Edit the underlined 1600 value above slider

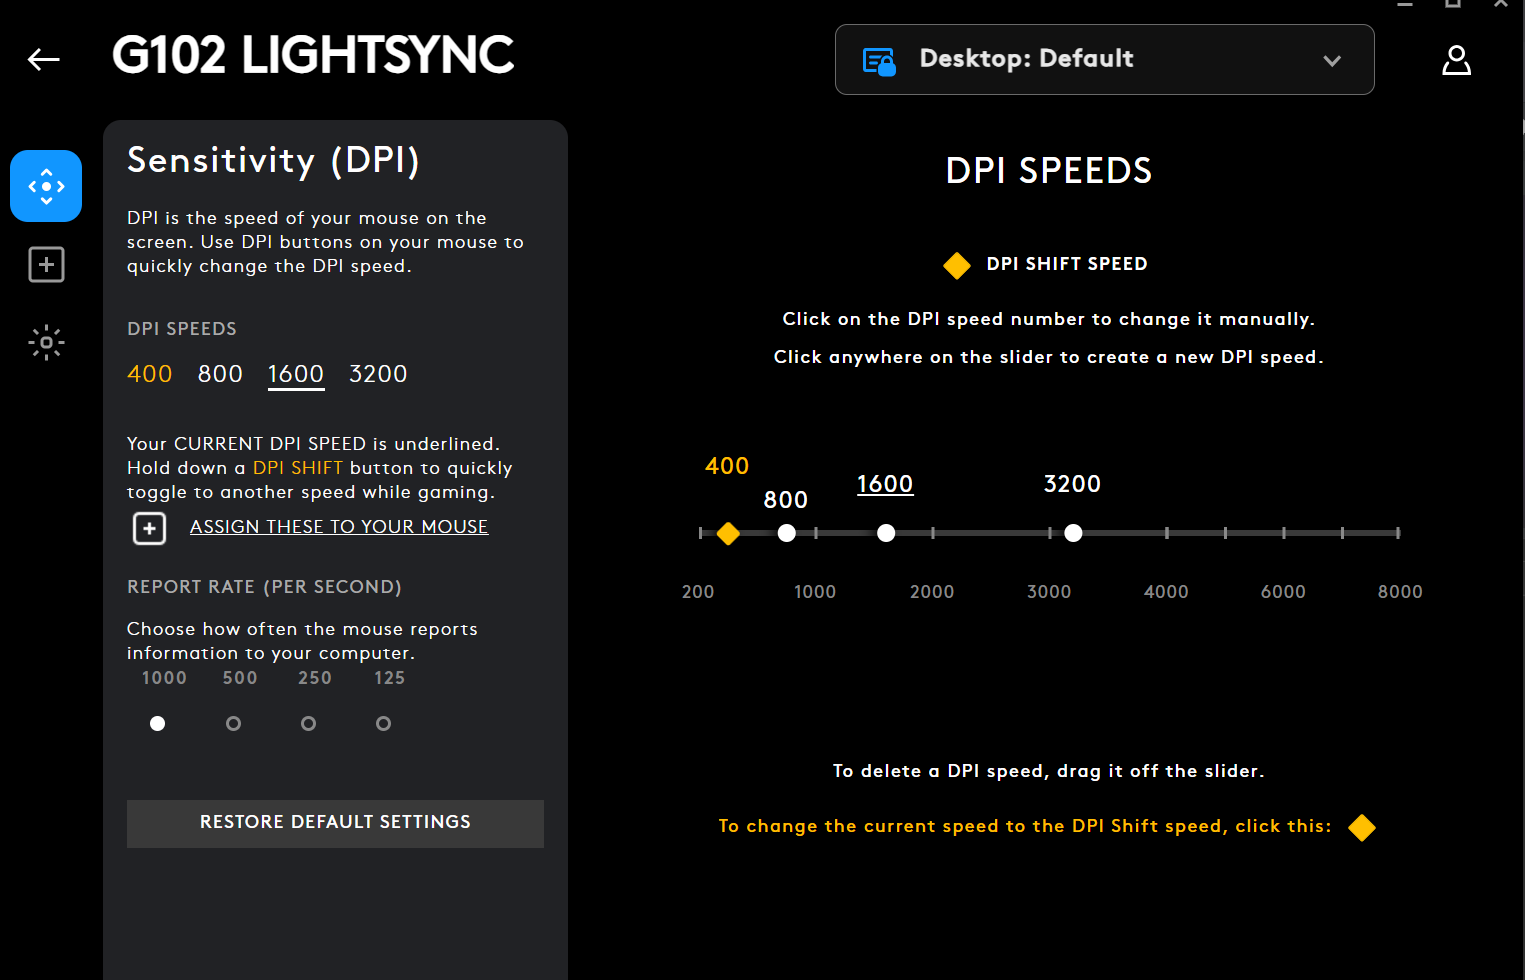pyautogui.click(x=885, y=485)
